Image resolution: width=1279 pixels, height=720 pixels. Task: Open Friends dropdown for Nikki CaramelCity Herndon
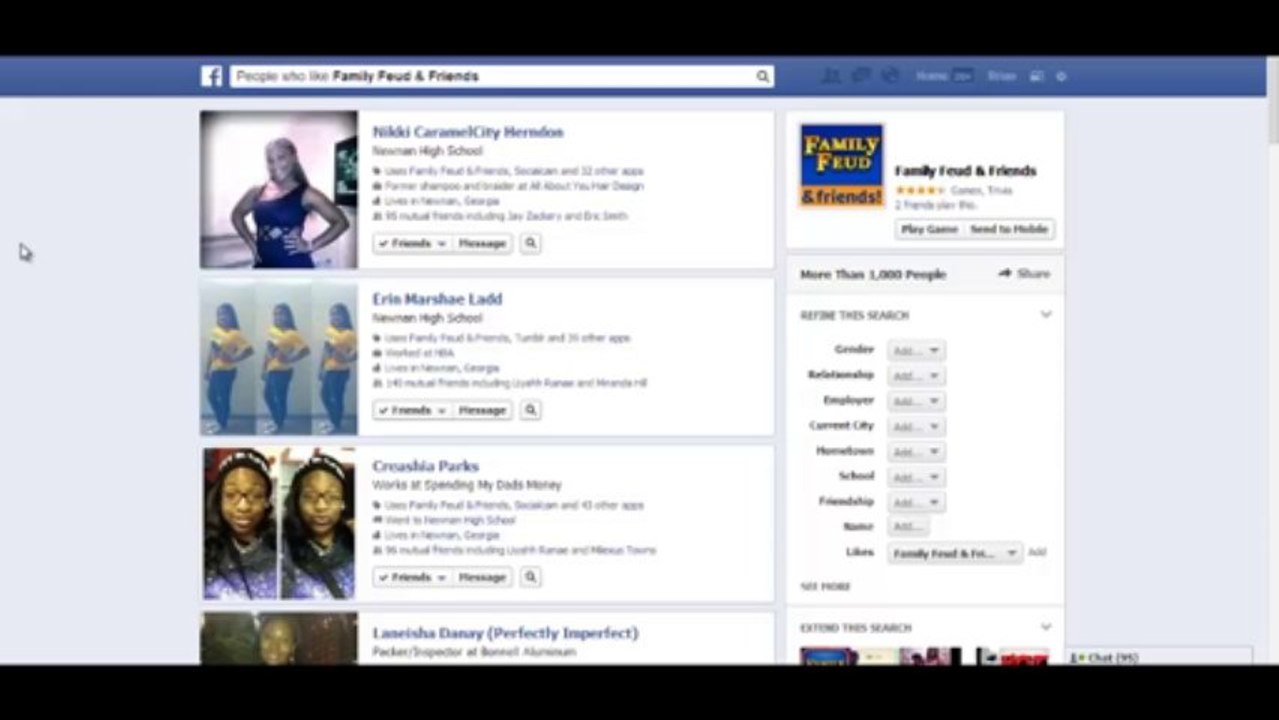tap(412, 243)
